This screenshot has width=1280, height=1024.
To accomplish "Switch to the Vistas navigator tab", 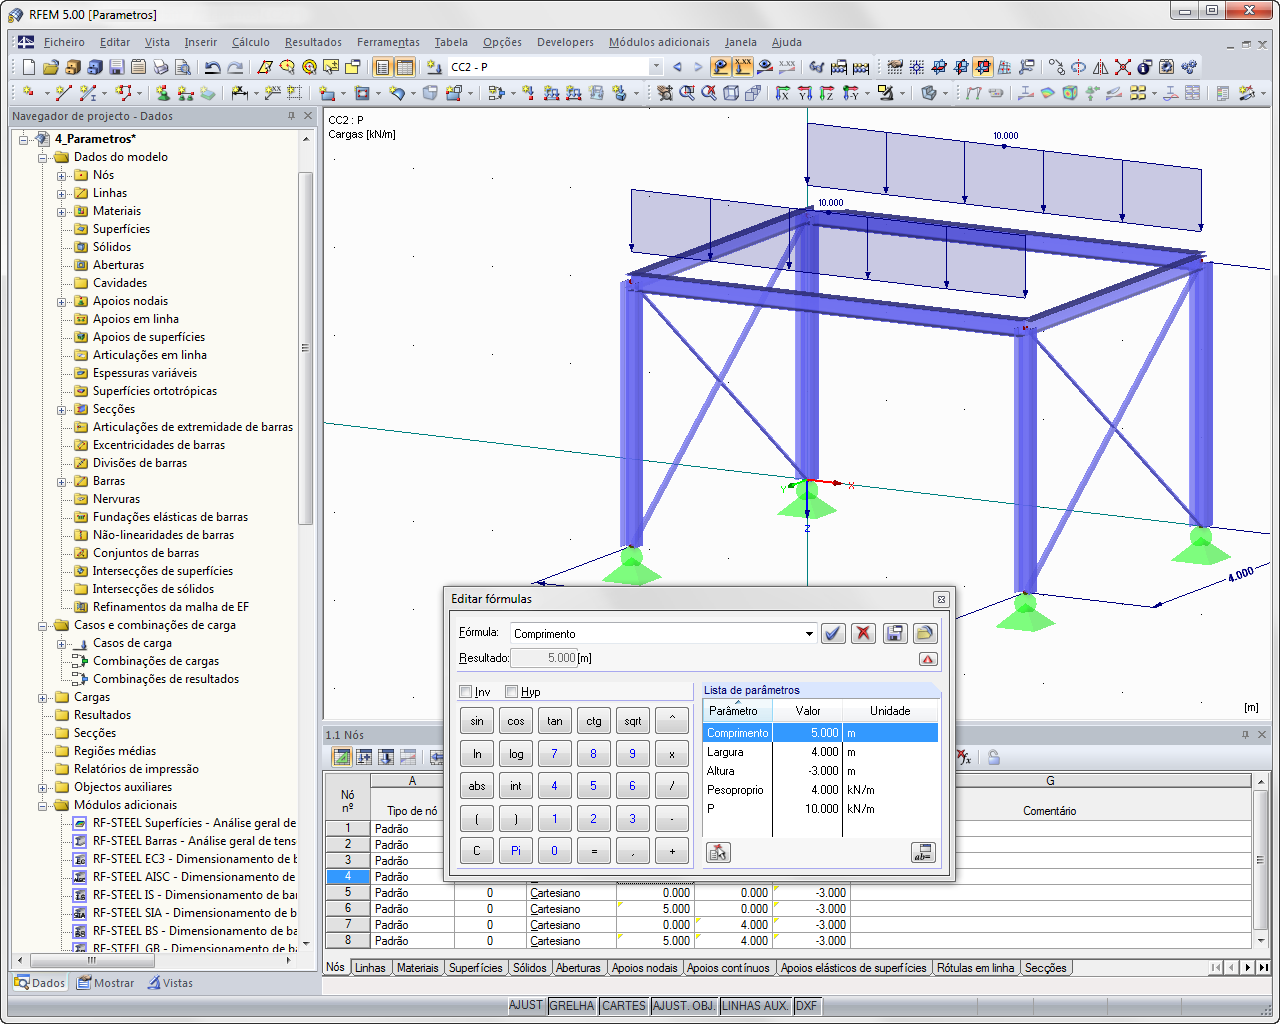I will pyautogui.click(x=169, y=983).
